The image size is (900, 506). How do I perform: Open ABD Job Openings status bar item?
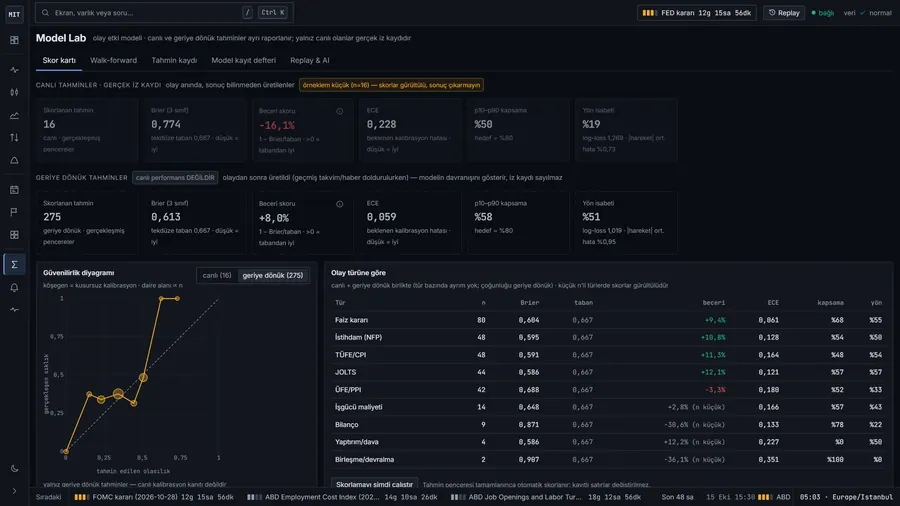point(546,497)
